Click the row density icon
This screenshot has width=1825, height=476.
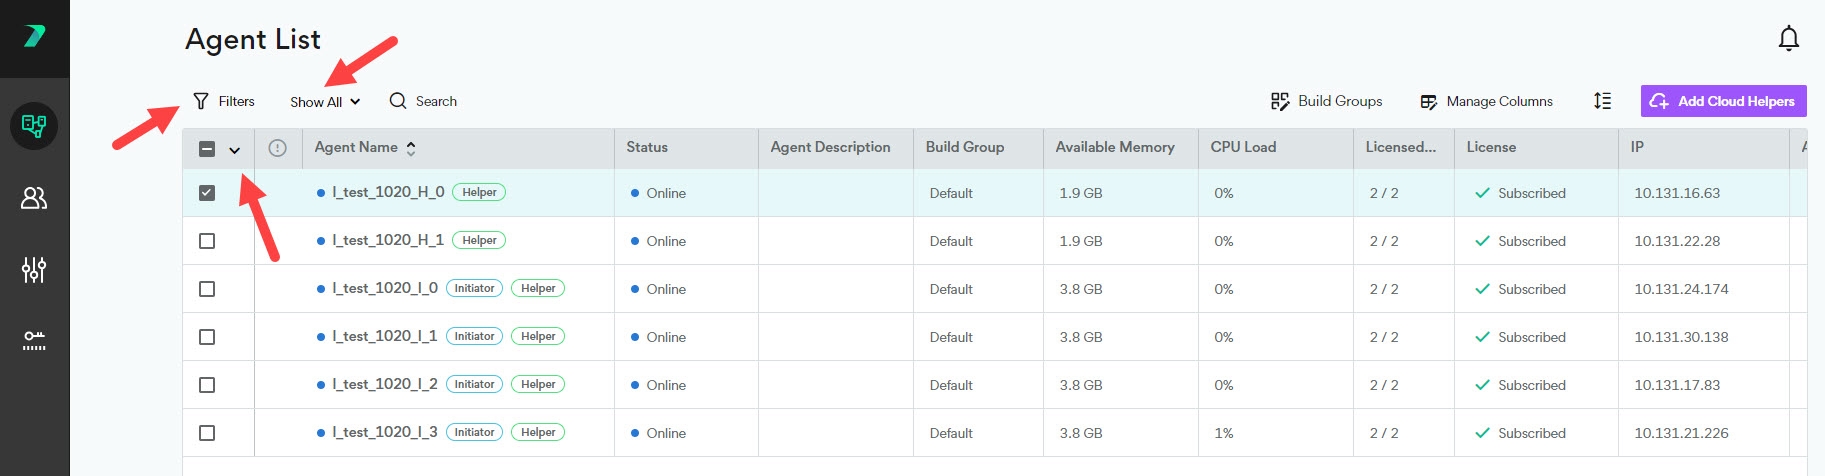tap(1602, 101)
